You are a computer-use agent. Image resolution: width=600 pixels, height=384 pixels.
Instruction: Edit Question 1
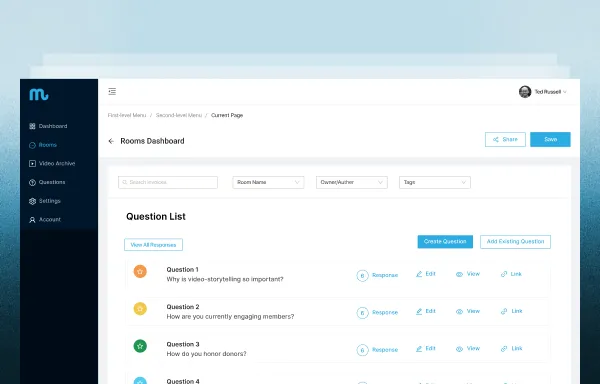coord(426,274)
